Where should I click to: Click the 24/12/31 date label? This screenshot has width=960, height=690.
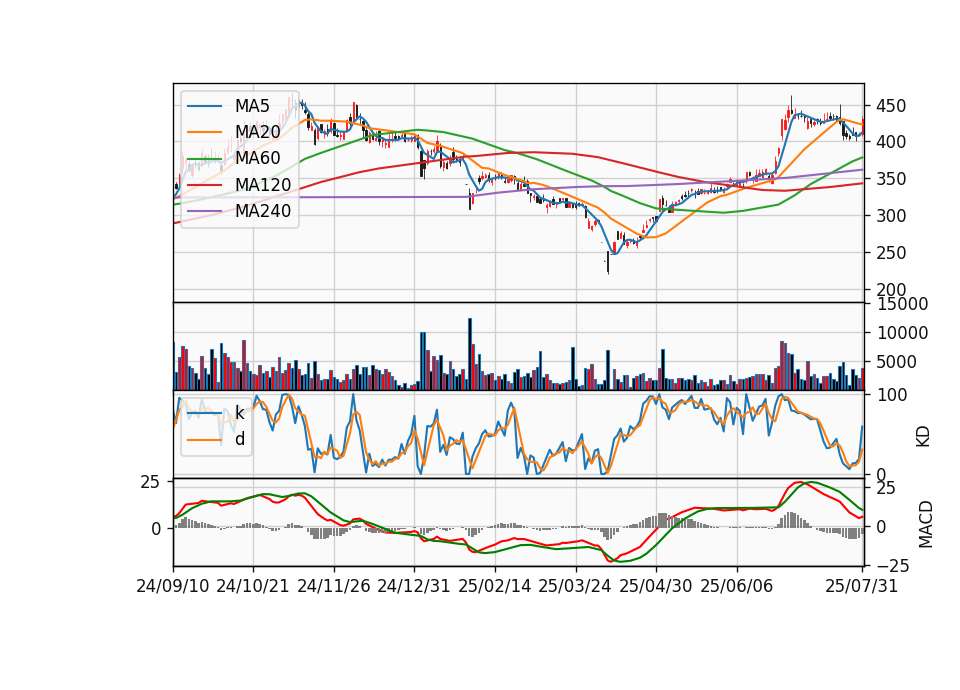point(414,586)
